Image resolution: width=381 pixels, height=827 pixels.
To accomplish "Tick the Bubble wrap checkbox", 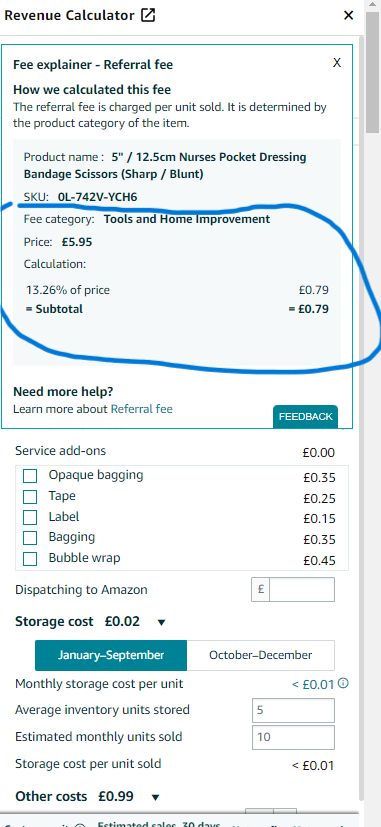I will (30, 559).
